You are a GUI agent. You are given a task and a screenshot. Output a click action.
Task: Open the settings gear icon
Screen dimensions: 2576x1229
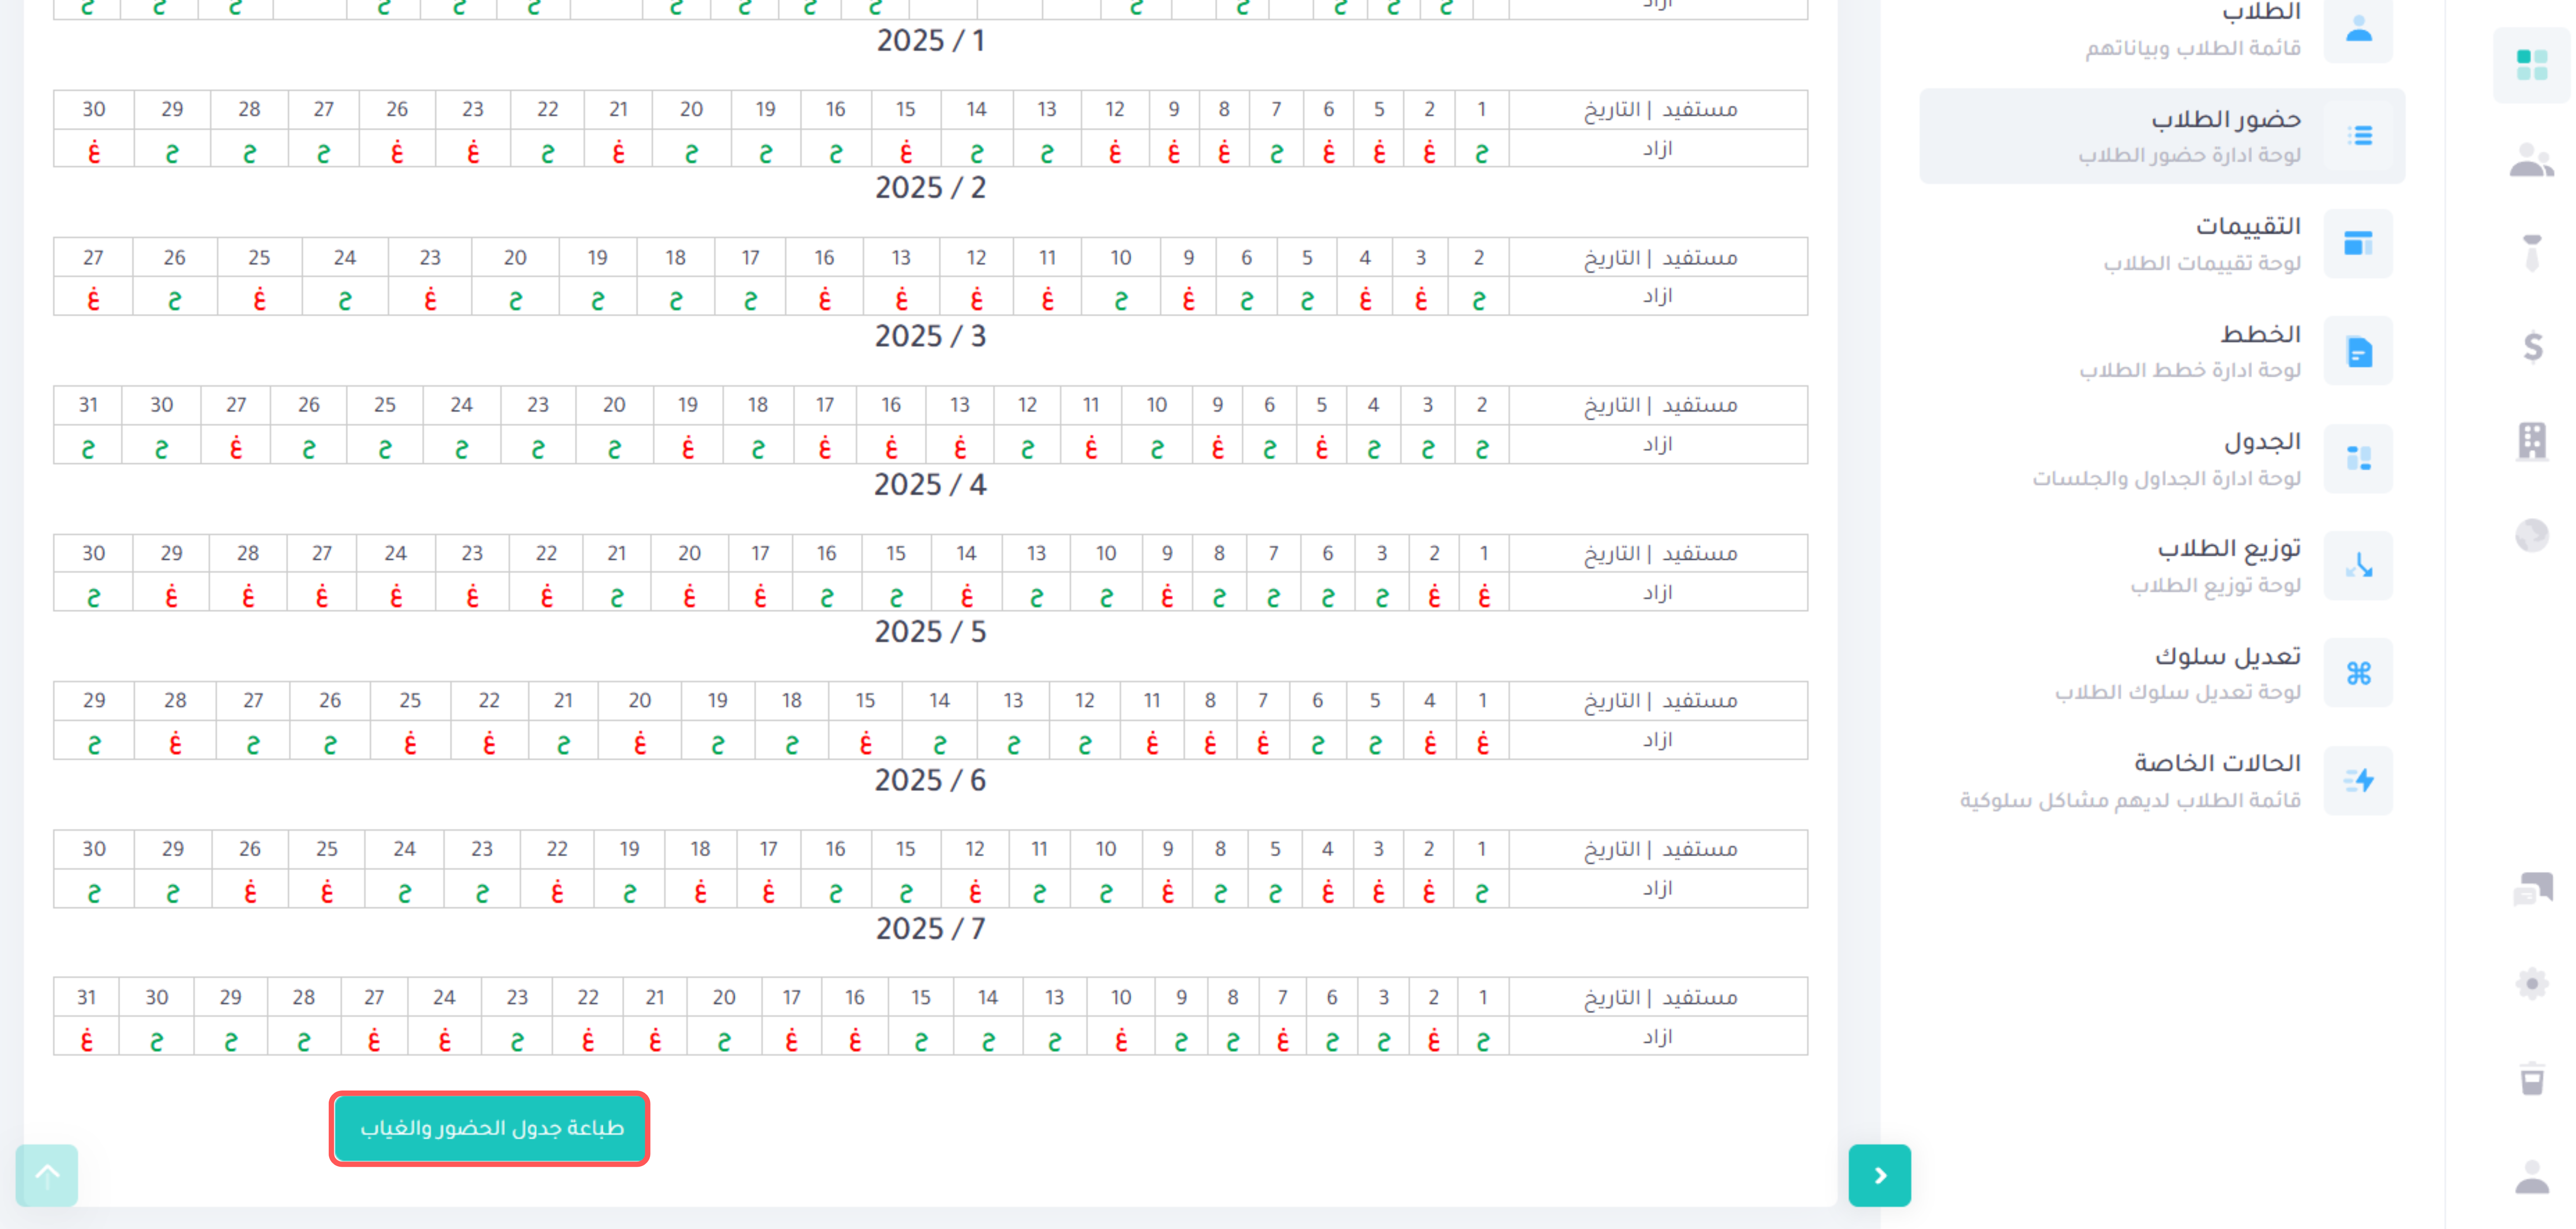tap(2532, 983)
